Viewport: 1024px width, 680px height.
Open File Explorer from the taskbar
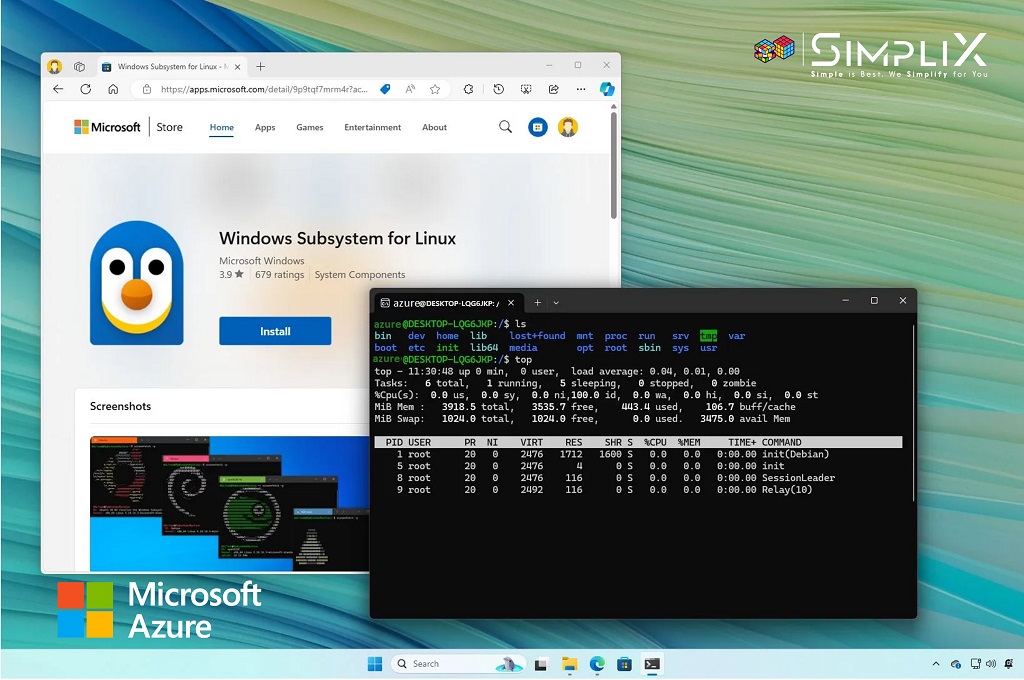569,664
